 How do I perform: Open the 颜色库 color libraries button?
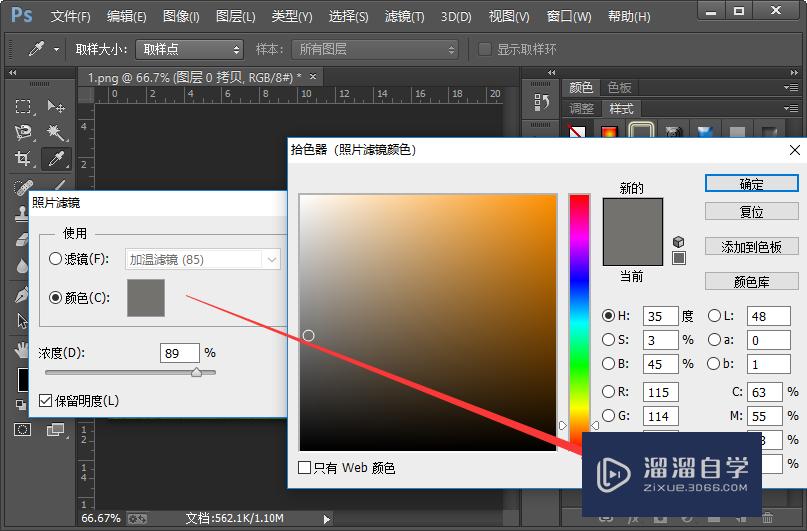[751, 281]
